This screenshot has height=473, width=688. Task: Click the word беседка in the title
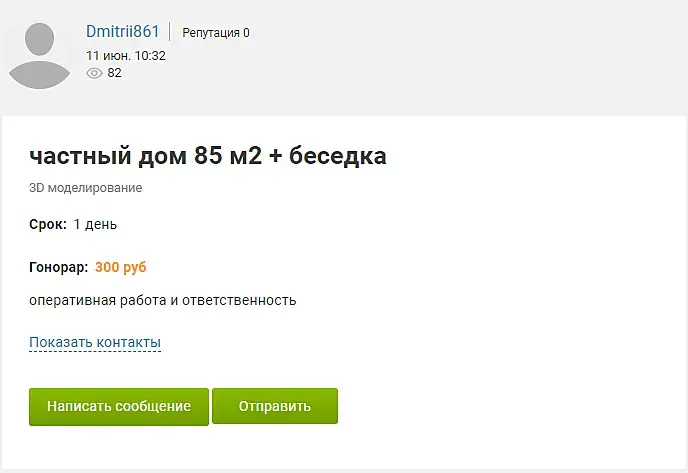(x=337, y=155)
